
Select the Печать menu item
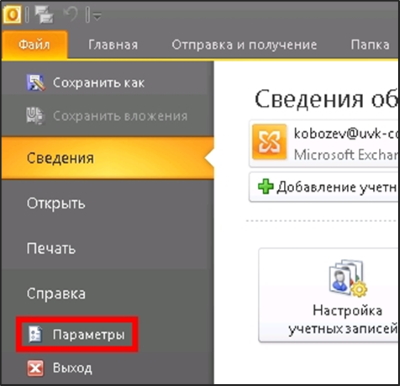(51, 249)
